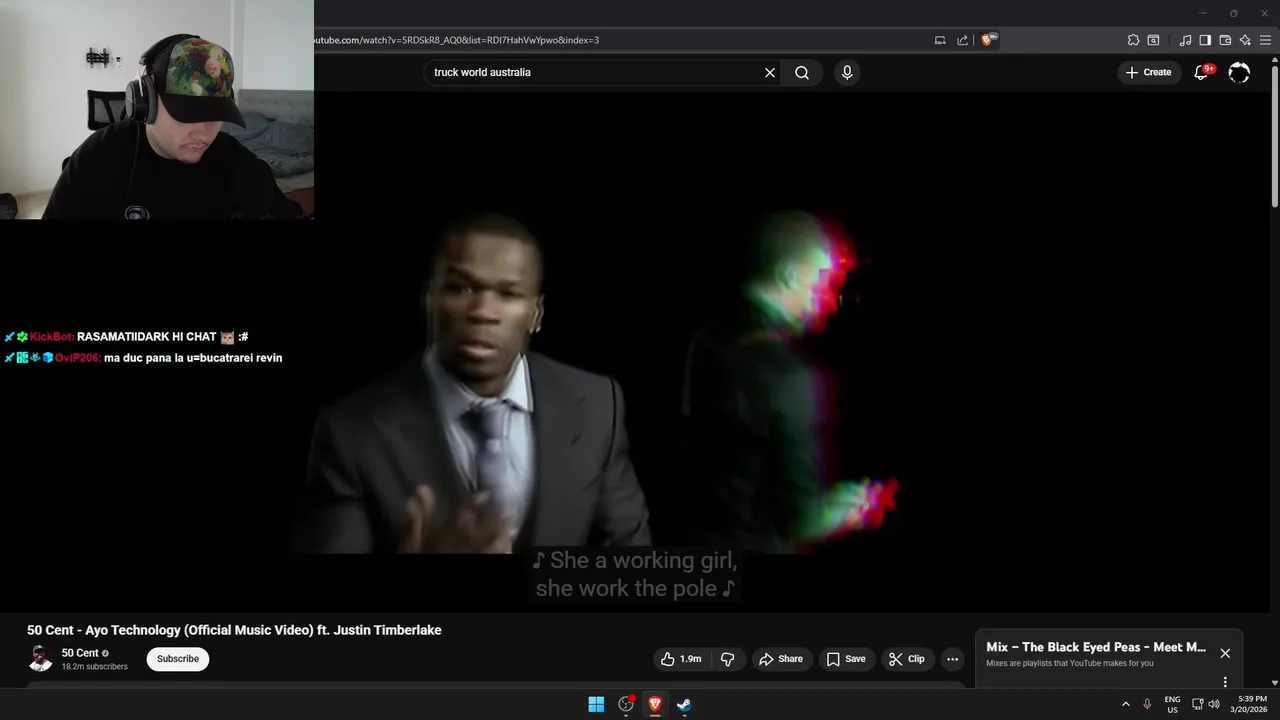Open the browser extensions puzzle icon

pos(1133,40)
